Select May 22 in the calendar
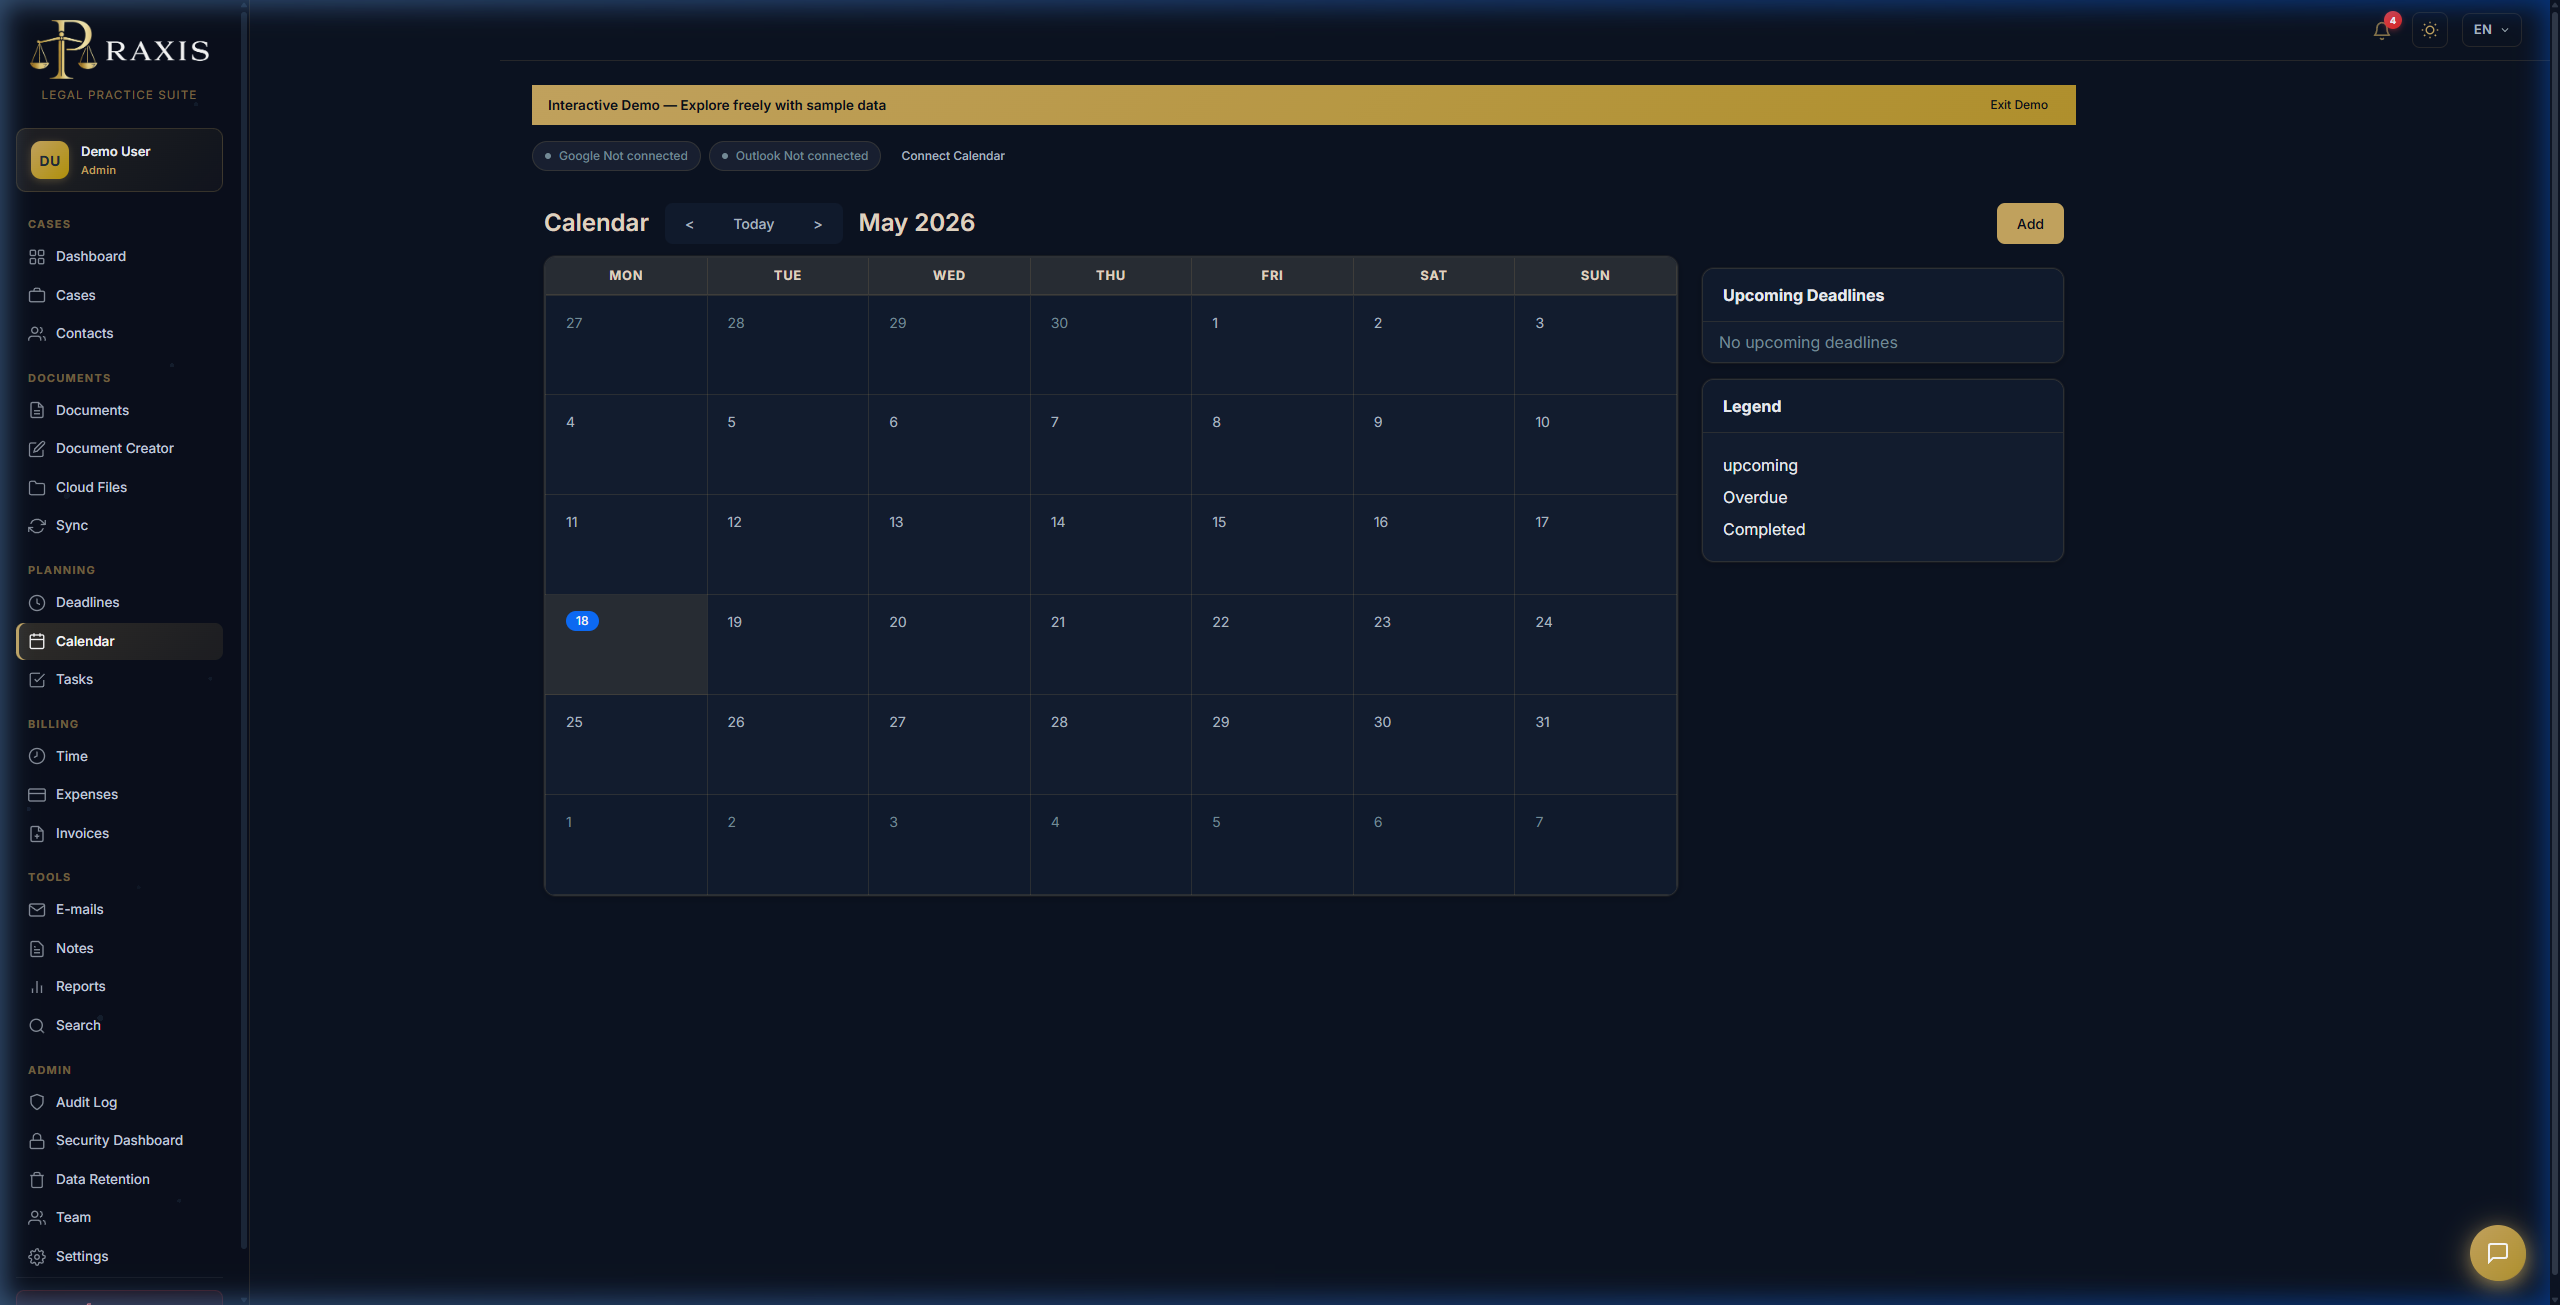The width and height of the screenshot is (2560, 1305). coord(1272,644)
